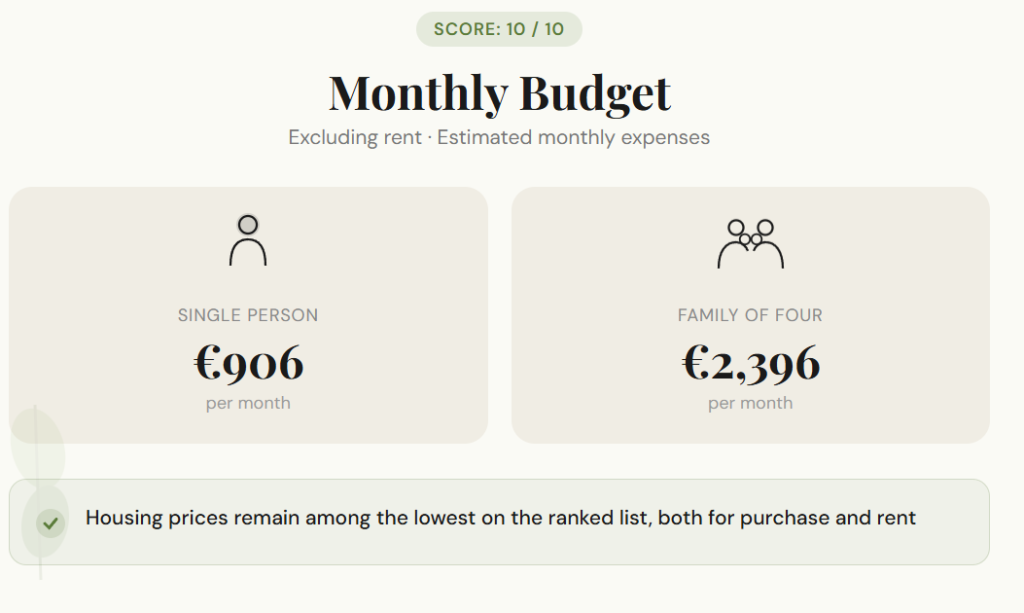Click the leaf decoration at left edge
This screenshot has width=1024, height=613.
pyautogui.click(x=37, y=450)
